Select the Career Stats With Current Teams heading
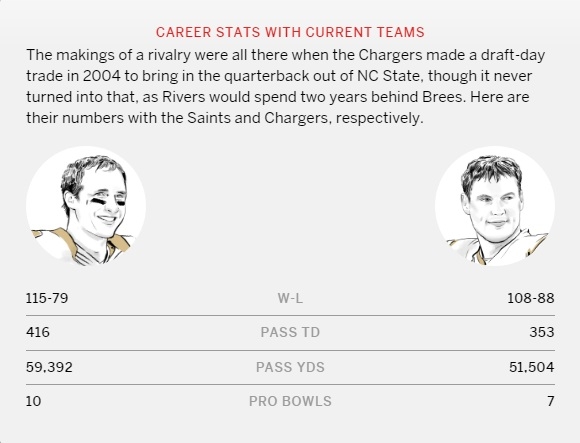 pyautogui.click(x=290, y=32)
